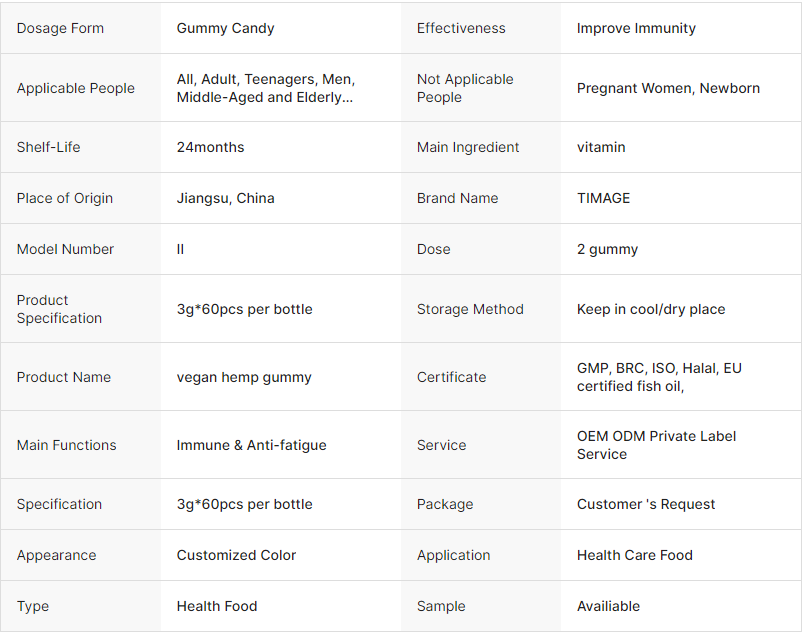Select the 'TIMAGE' brand name value
Screen dimensions: 804x633
[x=603, y=198]
